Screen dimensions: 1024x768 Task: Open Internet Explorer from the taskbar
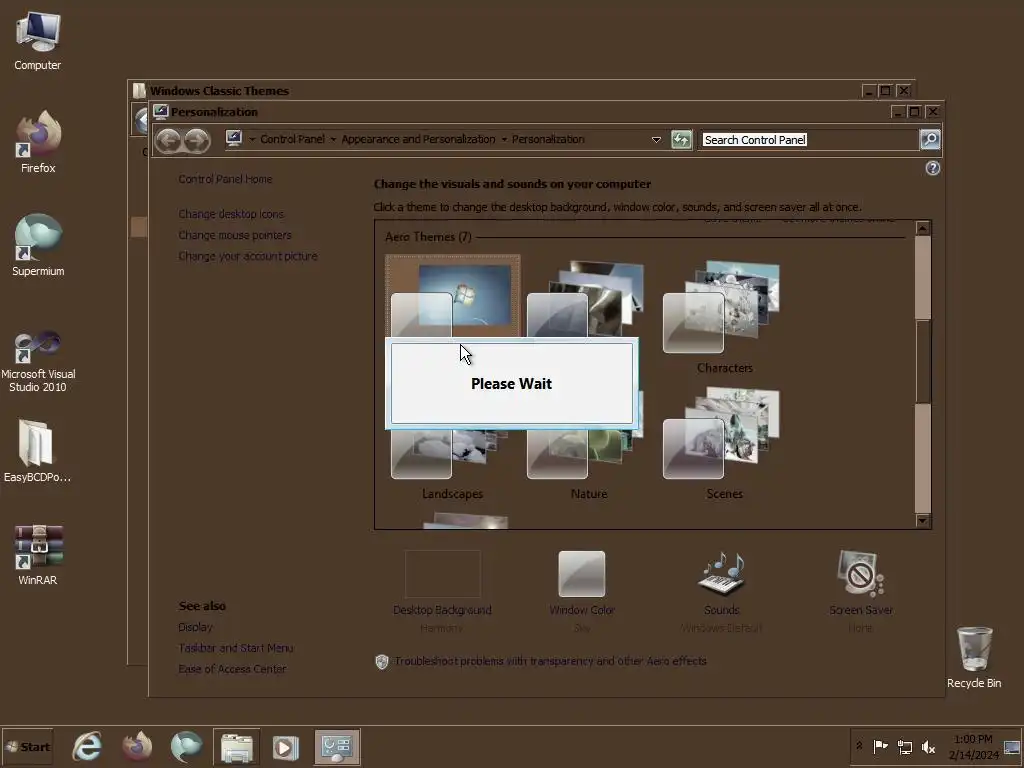(x=87, y=746)
